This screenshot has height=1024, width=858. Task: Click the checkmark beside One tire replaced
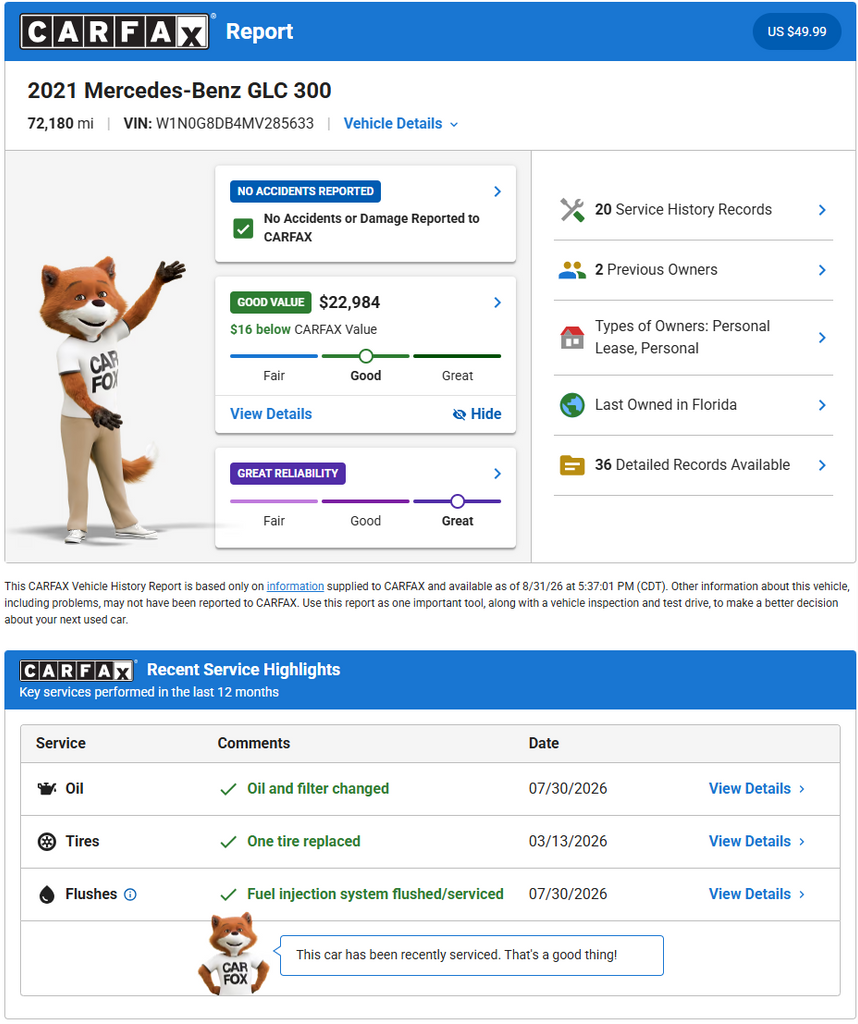click(x=229, y=842)
